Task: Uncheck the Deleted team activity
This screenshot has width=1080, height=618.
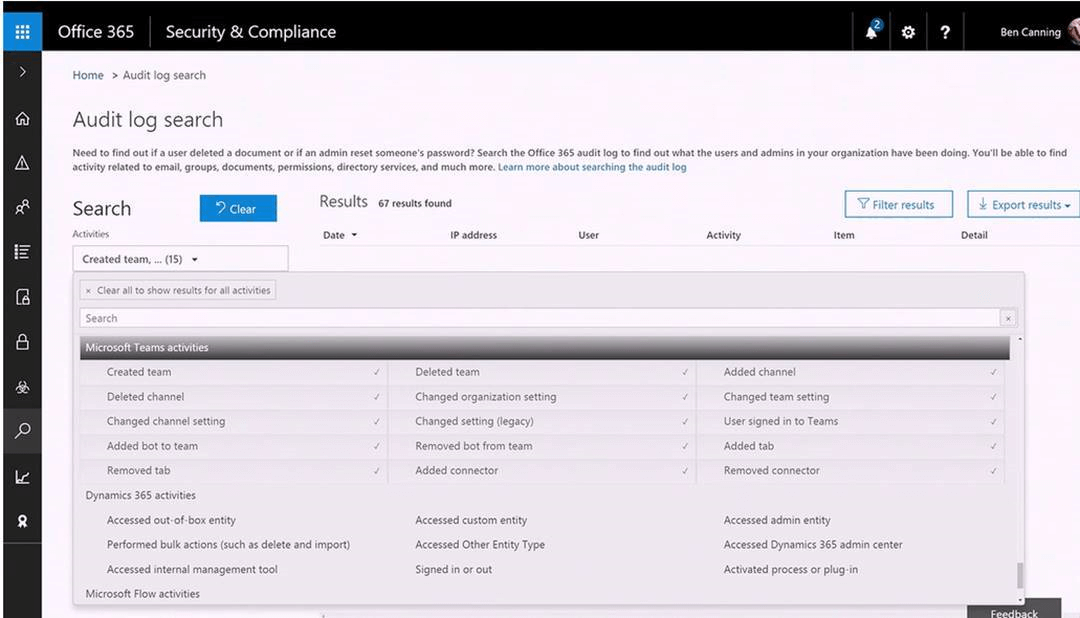Action: point(447,372)
